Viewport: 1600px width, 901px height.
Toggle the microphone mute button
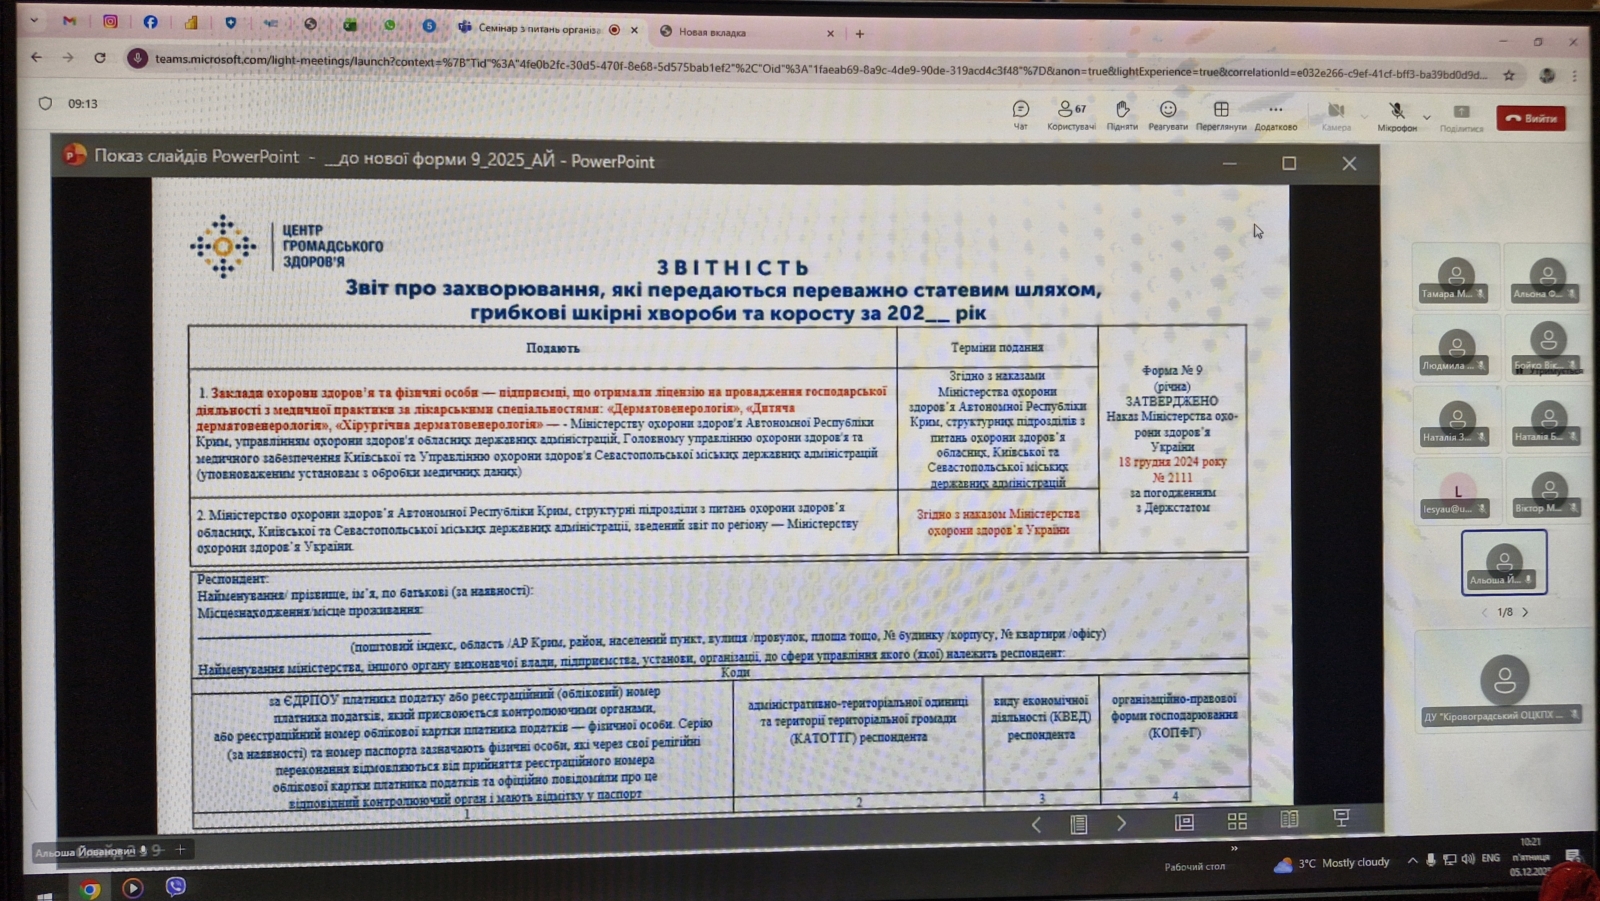[1396, 113]
